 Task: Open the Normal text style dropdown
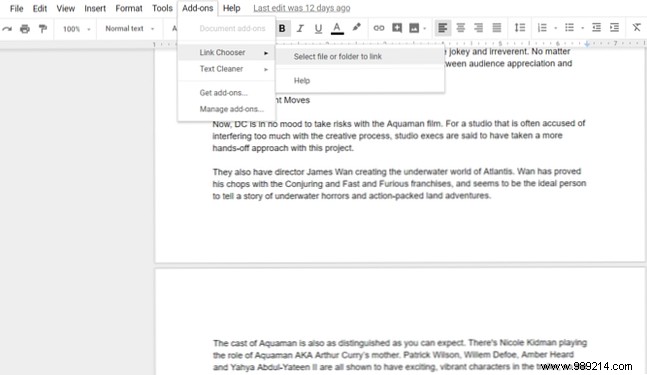coord(130,28)
